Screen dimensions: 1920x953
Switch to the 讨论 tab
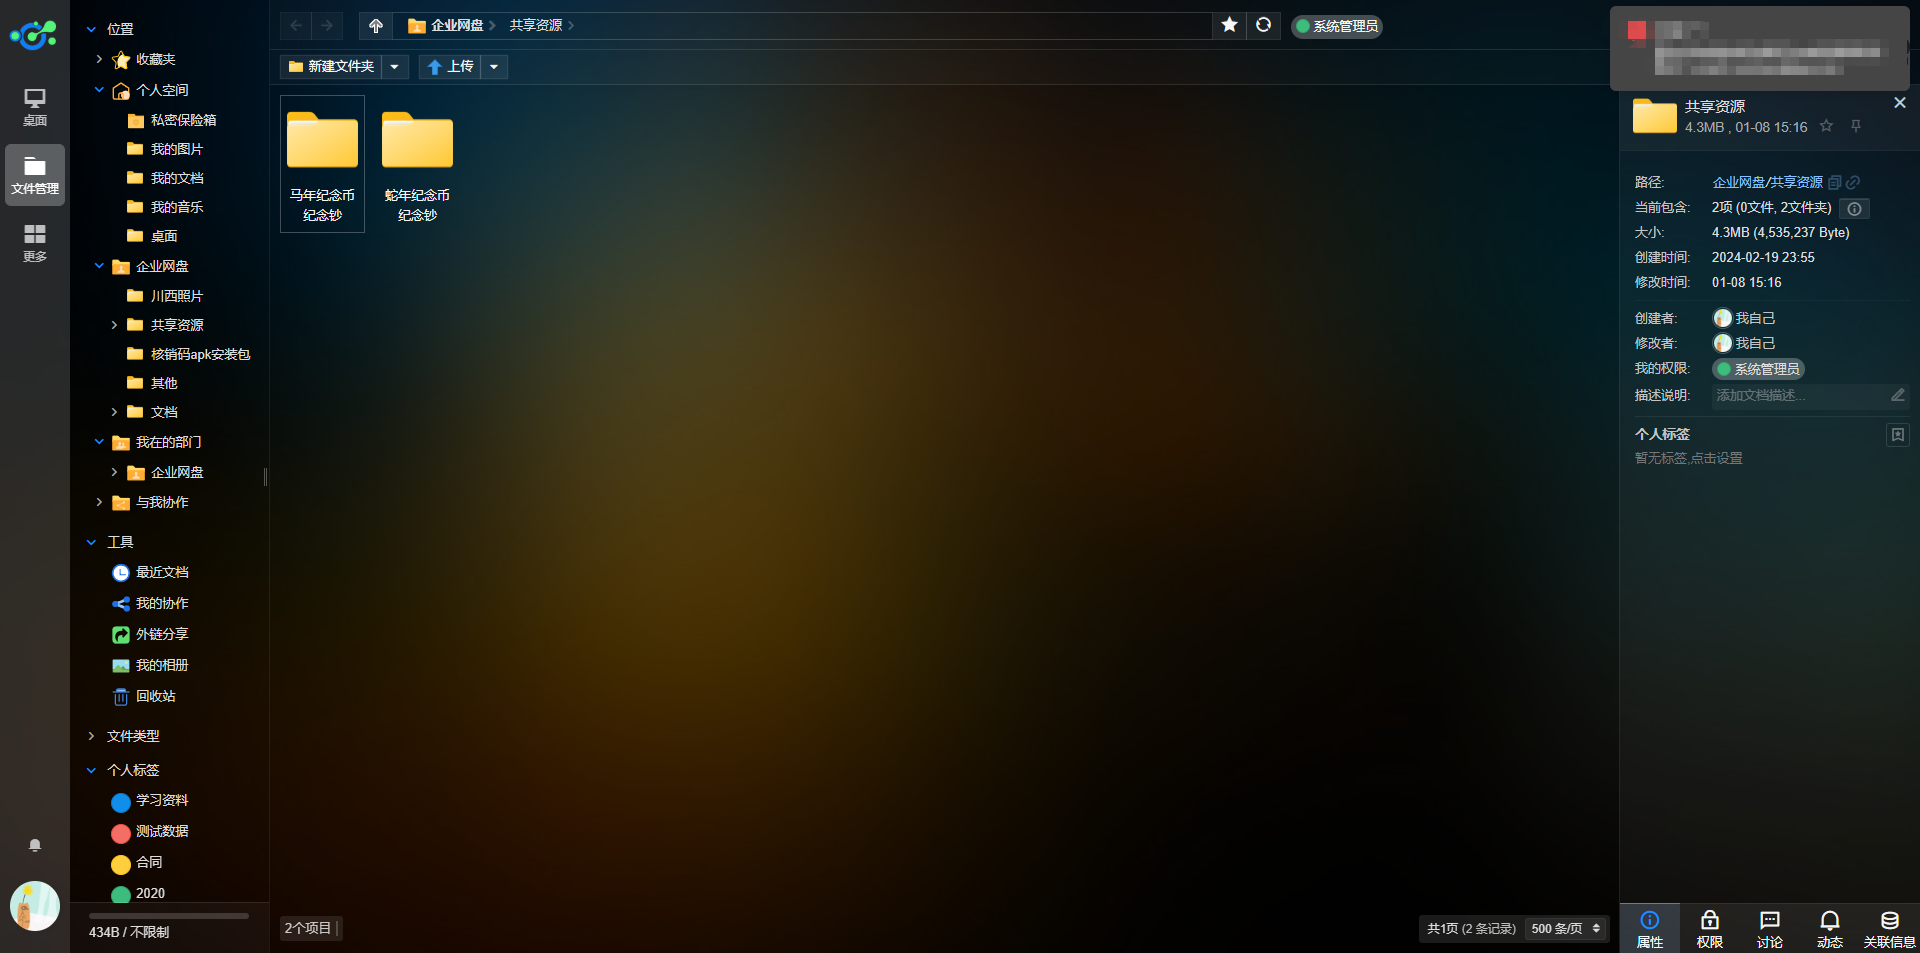point(1769,929)
